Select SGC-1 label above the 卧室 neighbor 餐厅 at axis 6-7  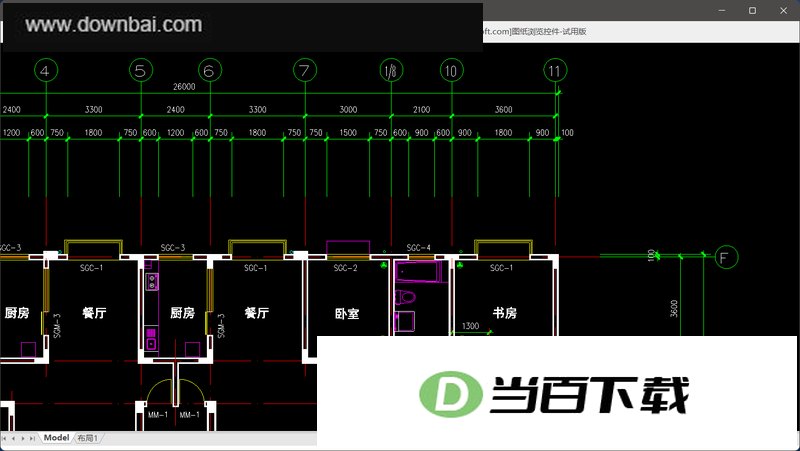(256, 268)
